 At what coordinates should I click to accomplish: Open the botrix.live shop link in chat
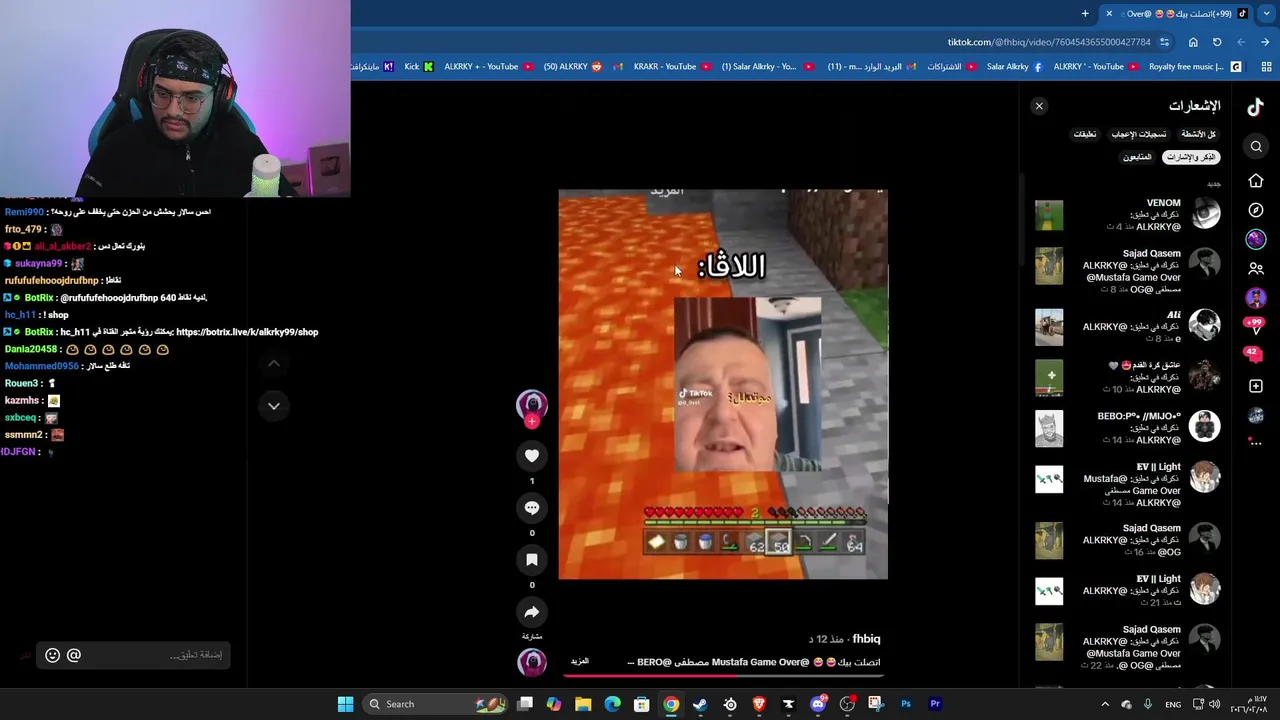click(247, 332)
